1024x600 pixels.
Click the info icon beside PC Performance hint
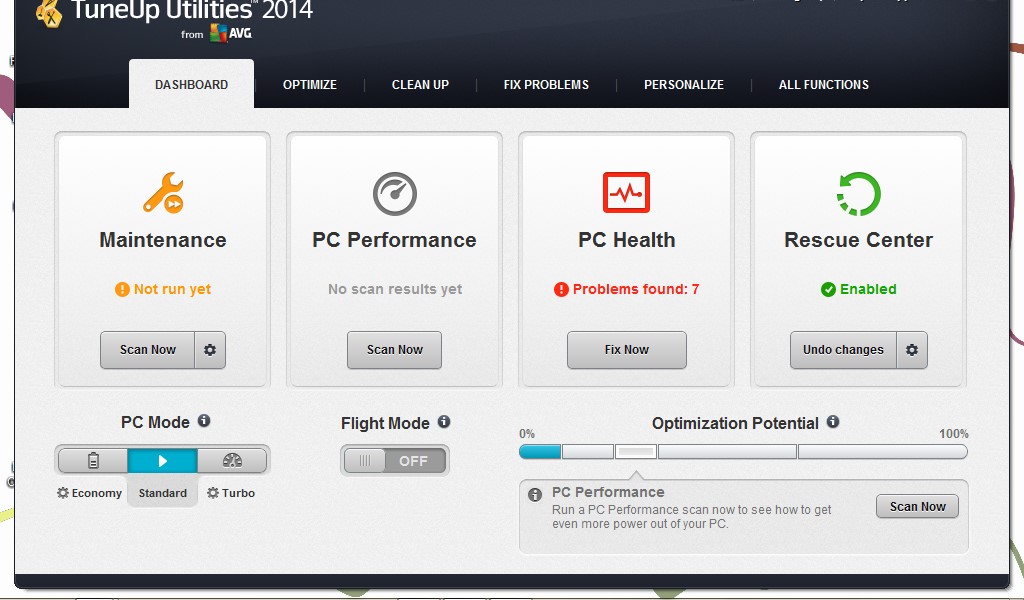535,495
